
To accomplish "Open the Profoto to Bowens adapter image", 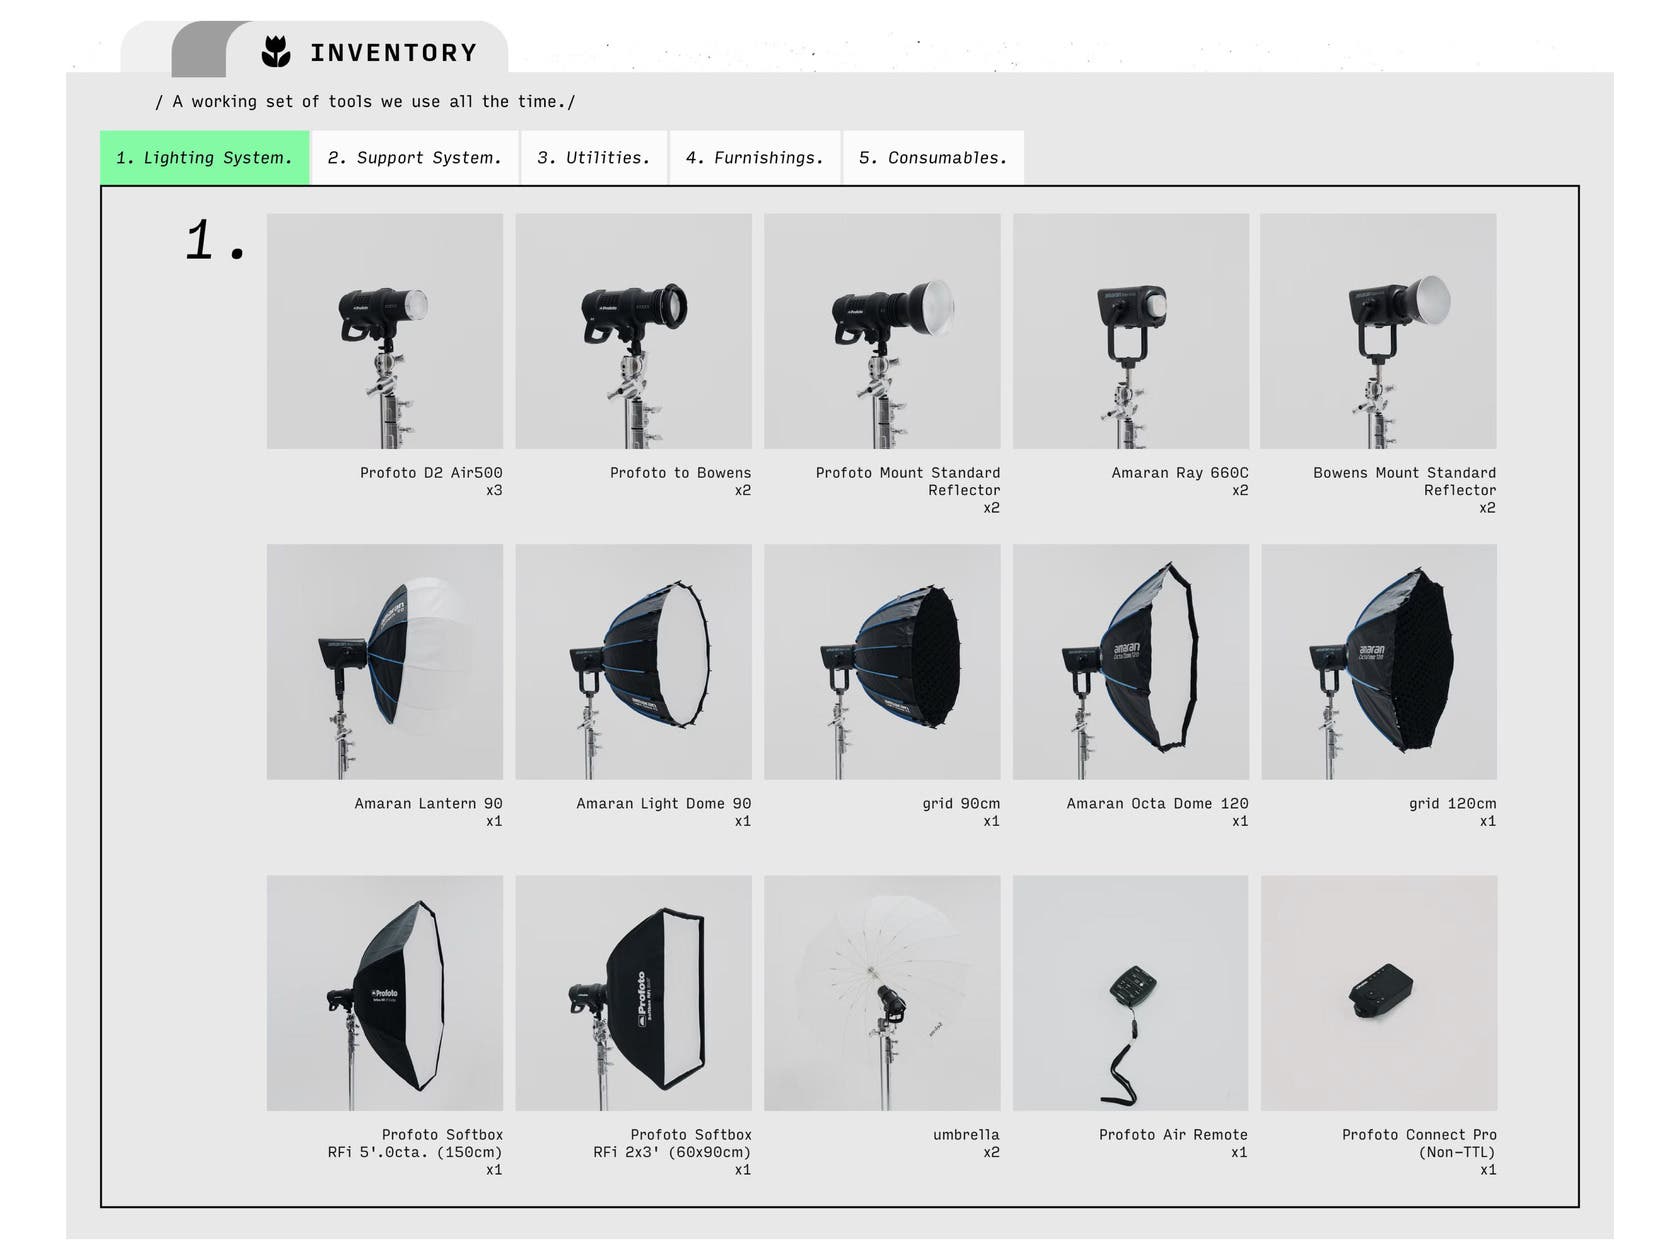I will [633, 331].
